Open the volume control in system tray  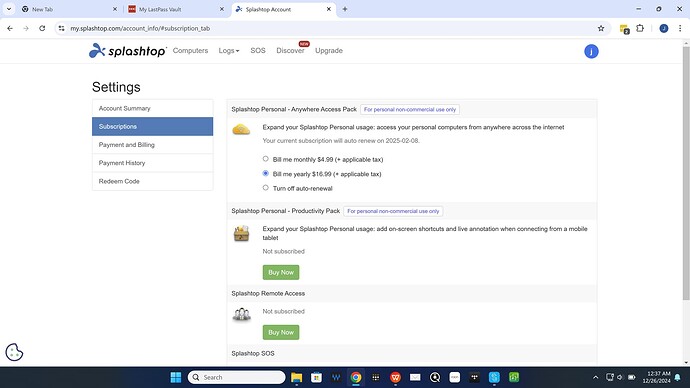tap(620, 377)
